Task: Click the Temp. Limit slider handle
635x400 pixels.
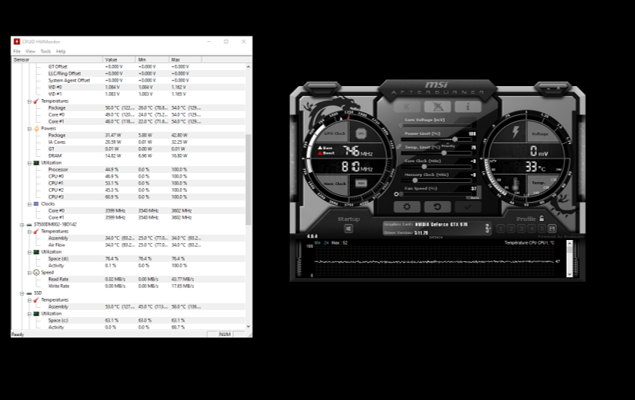Action: click(x=444, y=153)
